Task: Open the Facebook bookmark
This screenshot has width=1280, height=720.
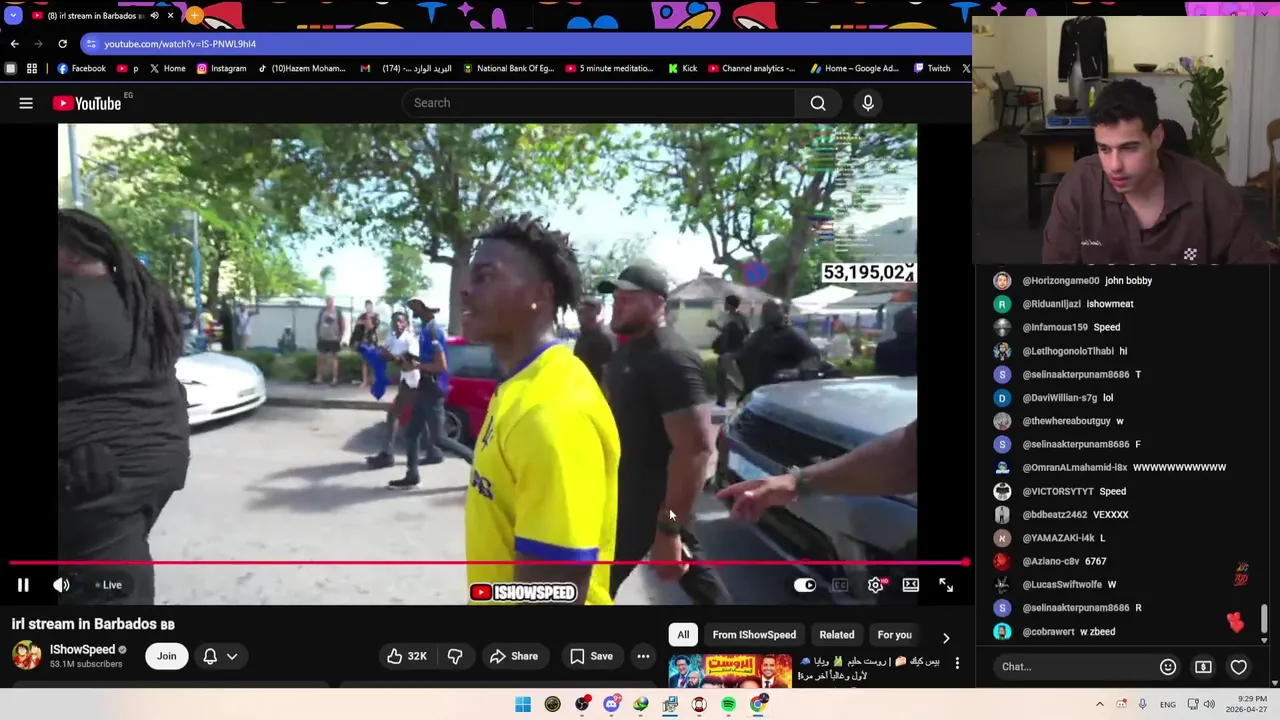Action: point(81,69)
